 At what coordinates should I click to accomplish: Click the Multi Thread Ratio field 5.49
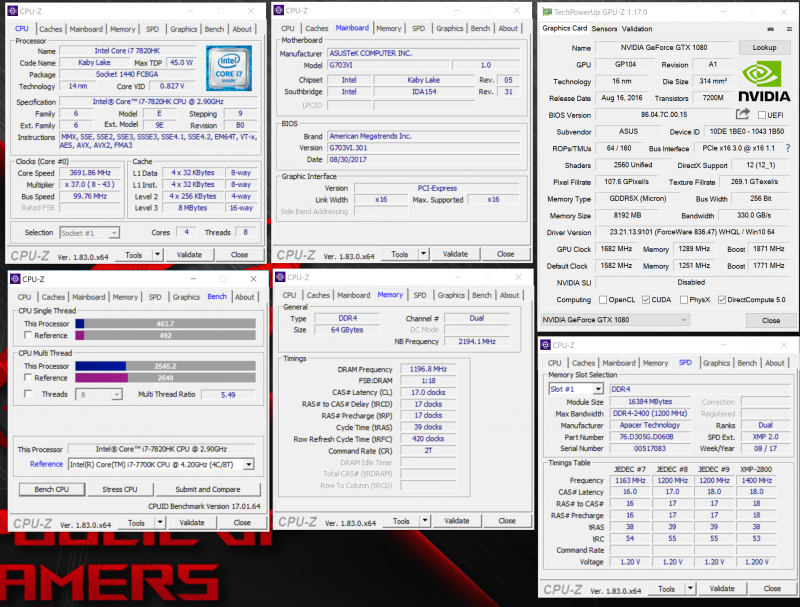click(228, 394)
